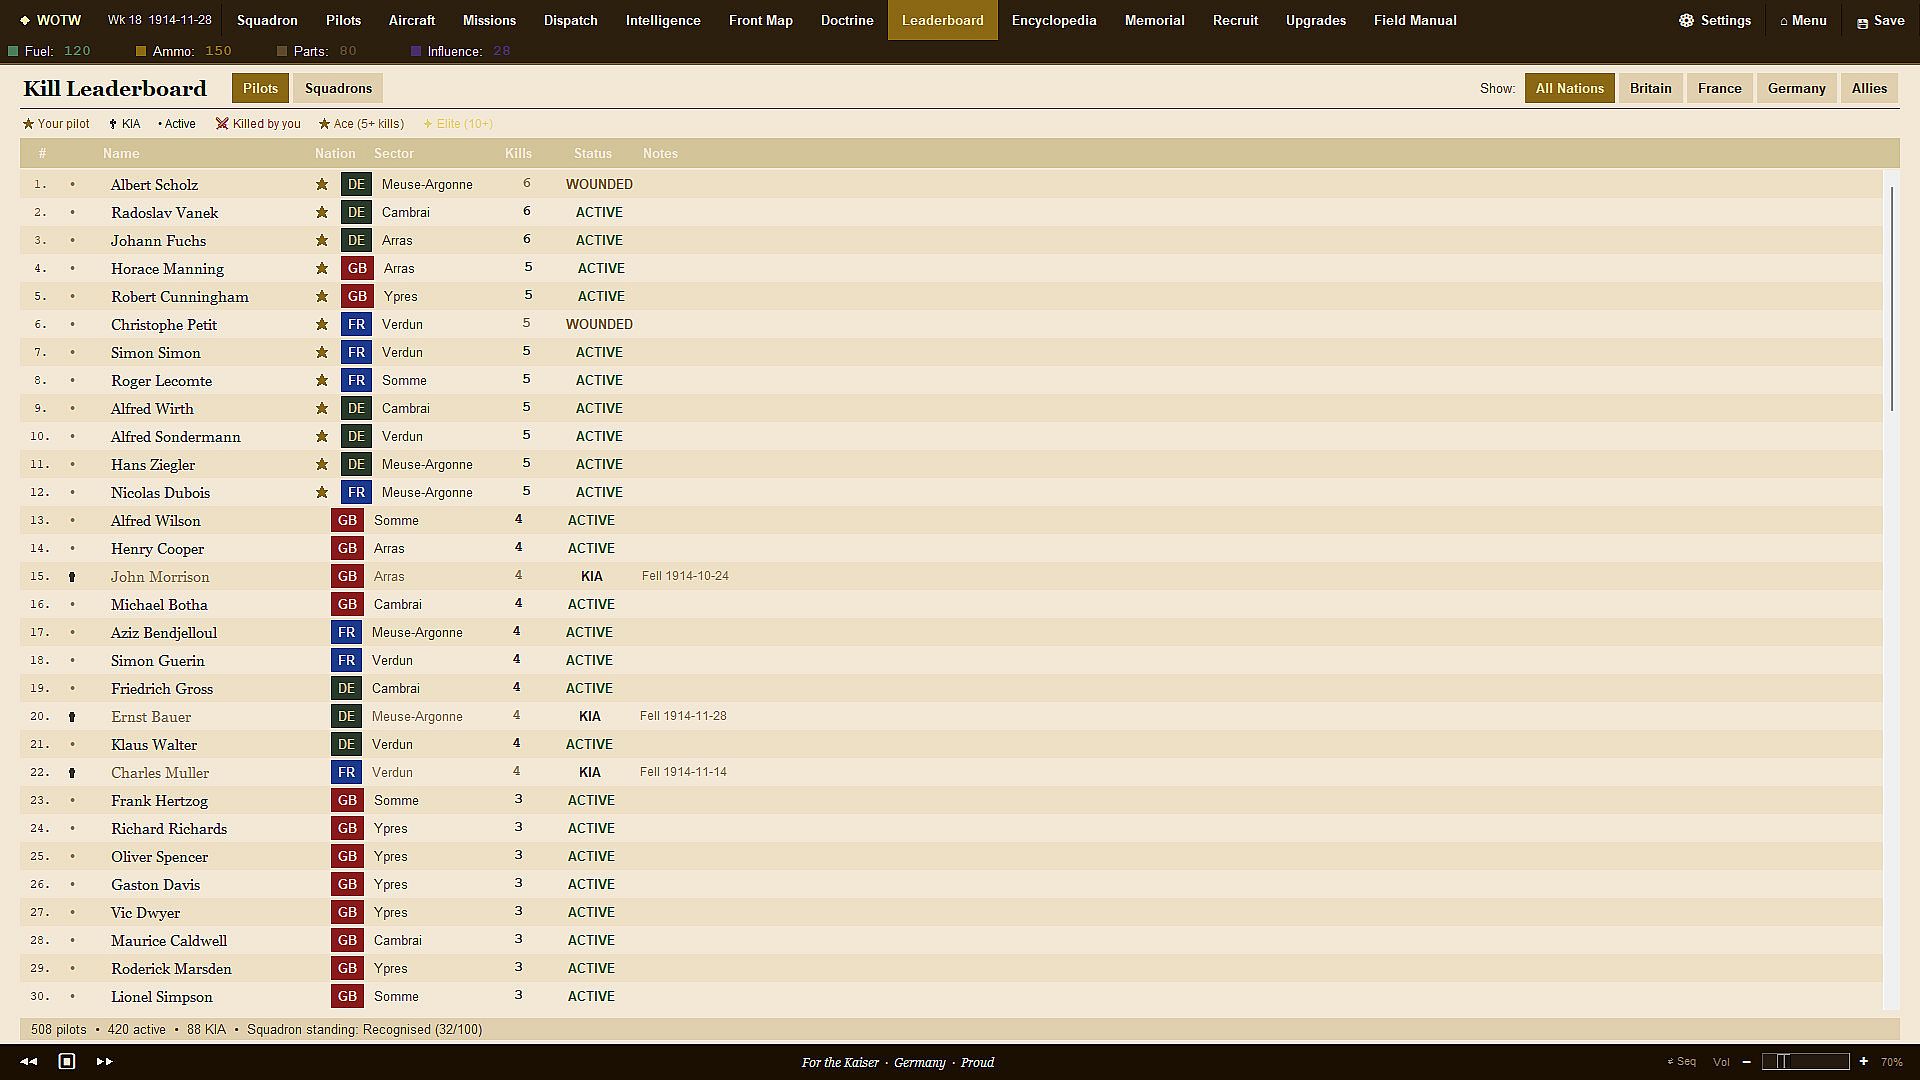
Task: Open the Recruit tab
Action: (1235, 20)
